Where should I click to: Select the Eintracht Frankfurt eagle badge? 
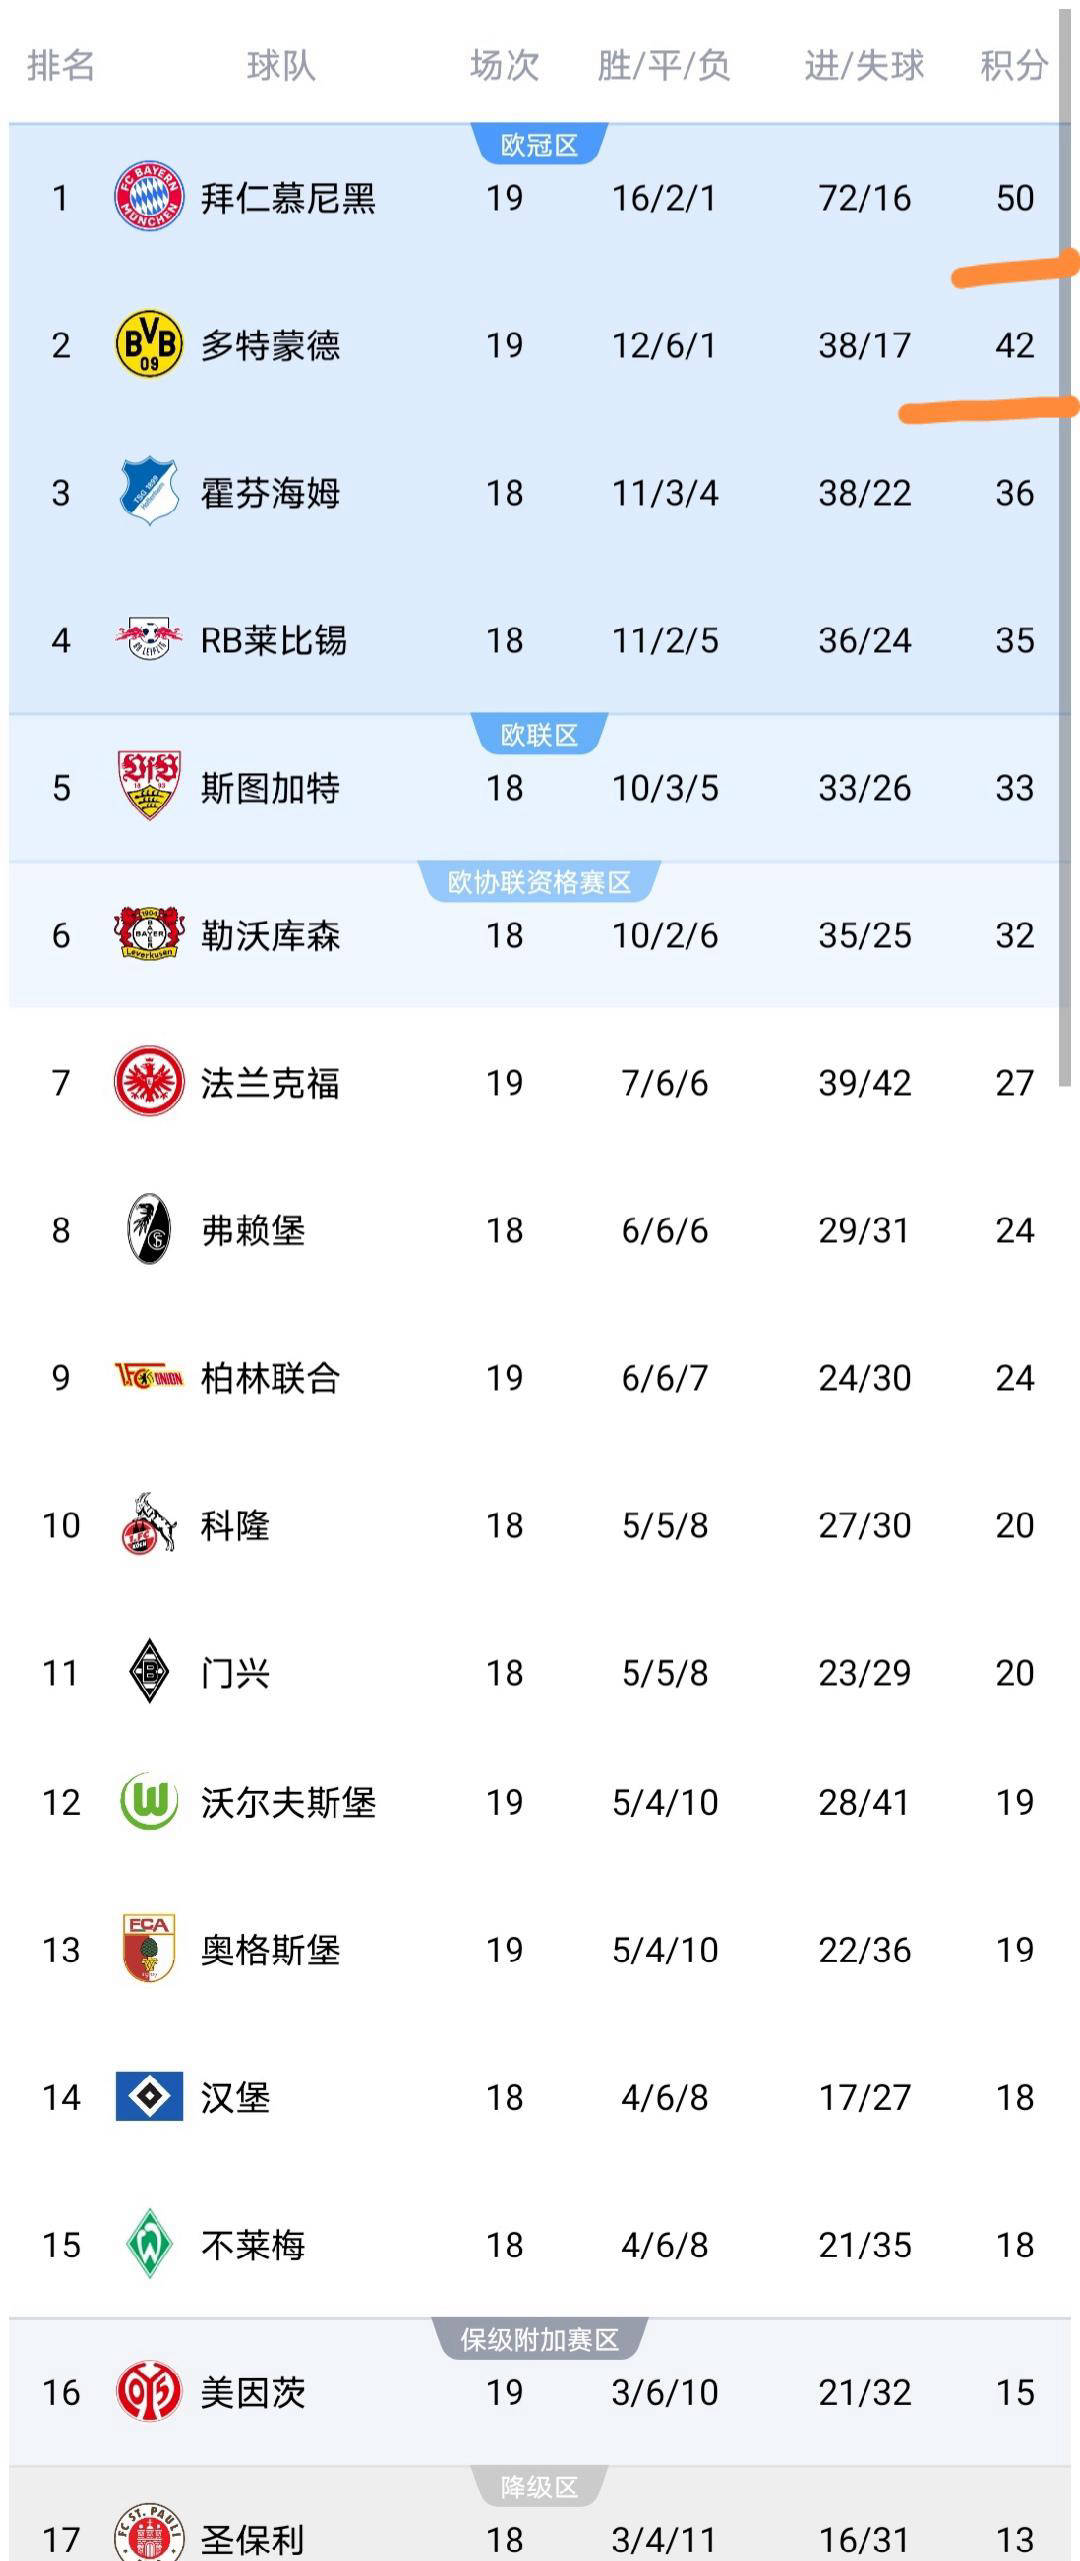(x=149, y=1082)
